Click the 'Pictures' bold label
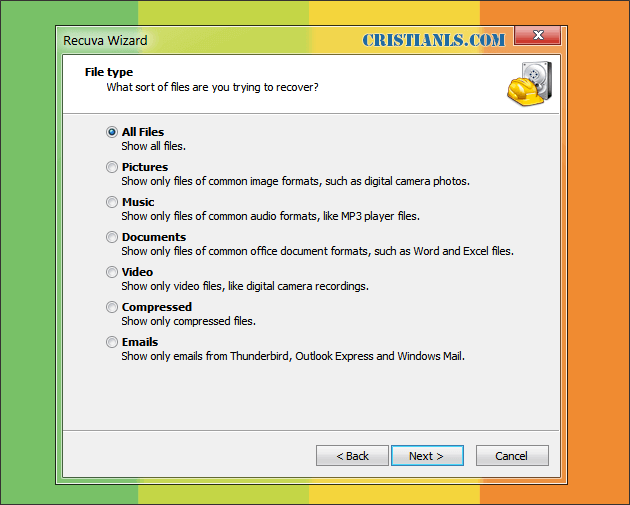This screenshot has width=630, height=505. (145, 167)
